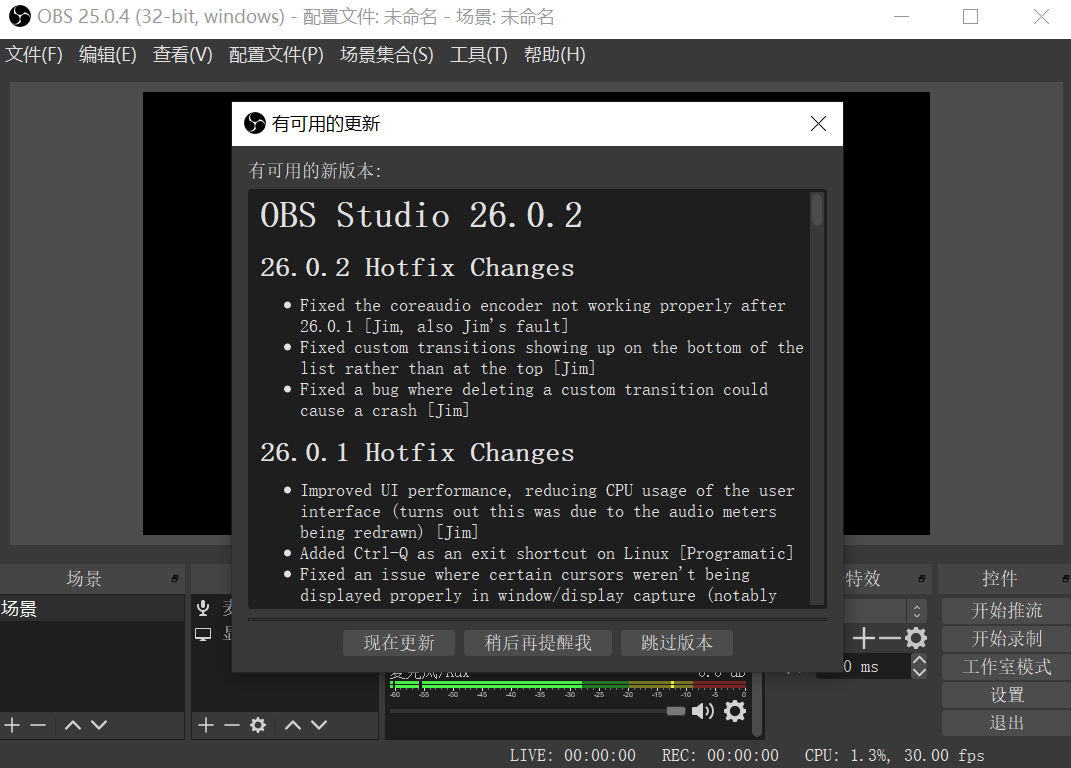
Task: Exit OBS with the 退出 button
Action: [x=1006, y=723]
